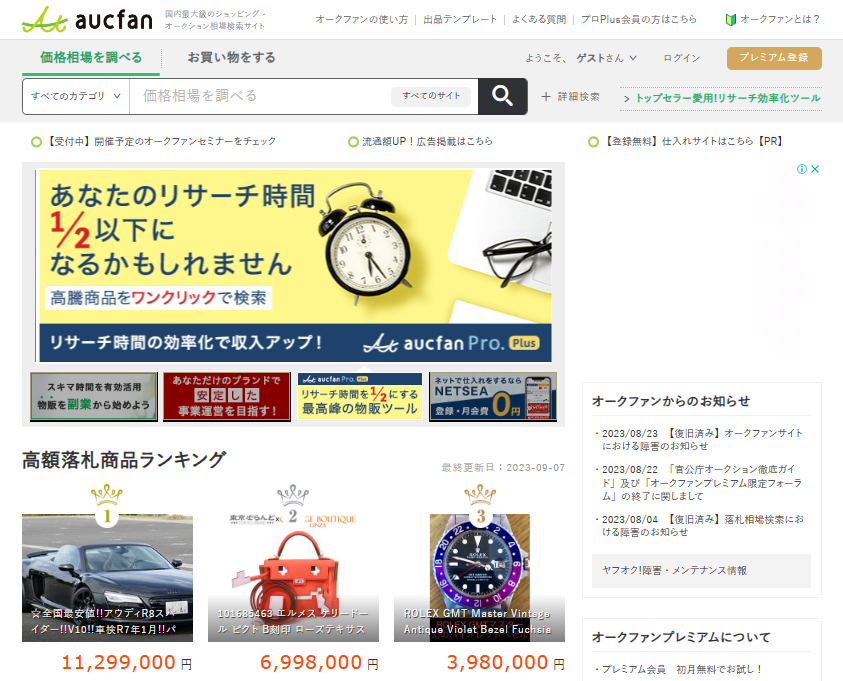The height and width of the screenshot is (681, 843).
Task: Click the ログイン link
Action: point(681,58)
